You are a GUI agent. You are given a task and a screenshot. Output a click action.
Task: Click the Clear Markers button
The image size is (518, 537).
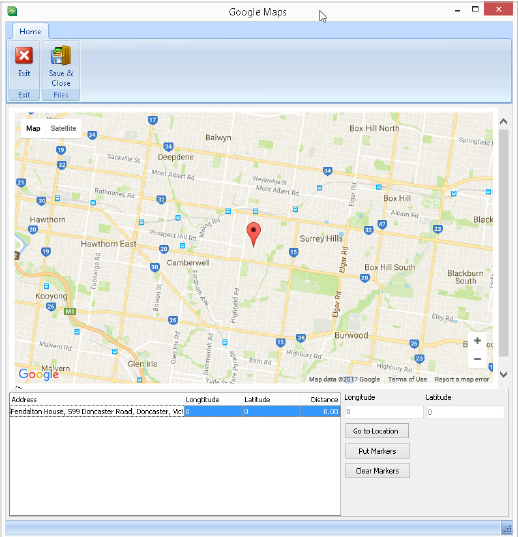coord(377,471)
